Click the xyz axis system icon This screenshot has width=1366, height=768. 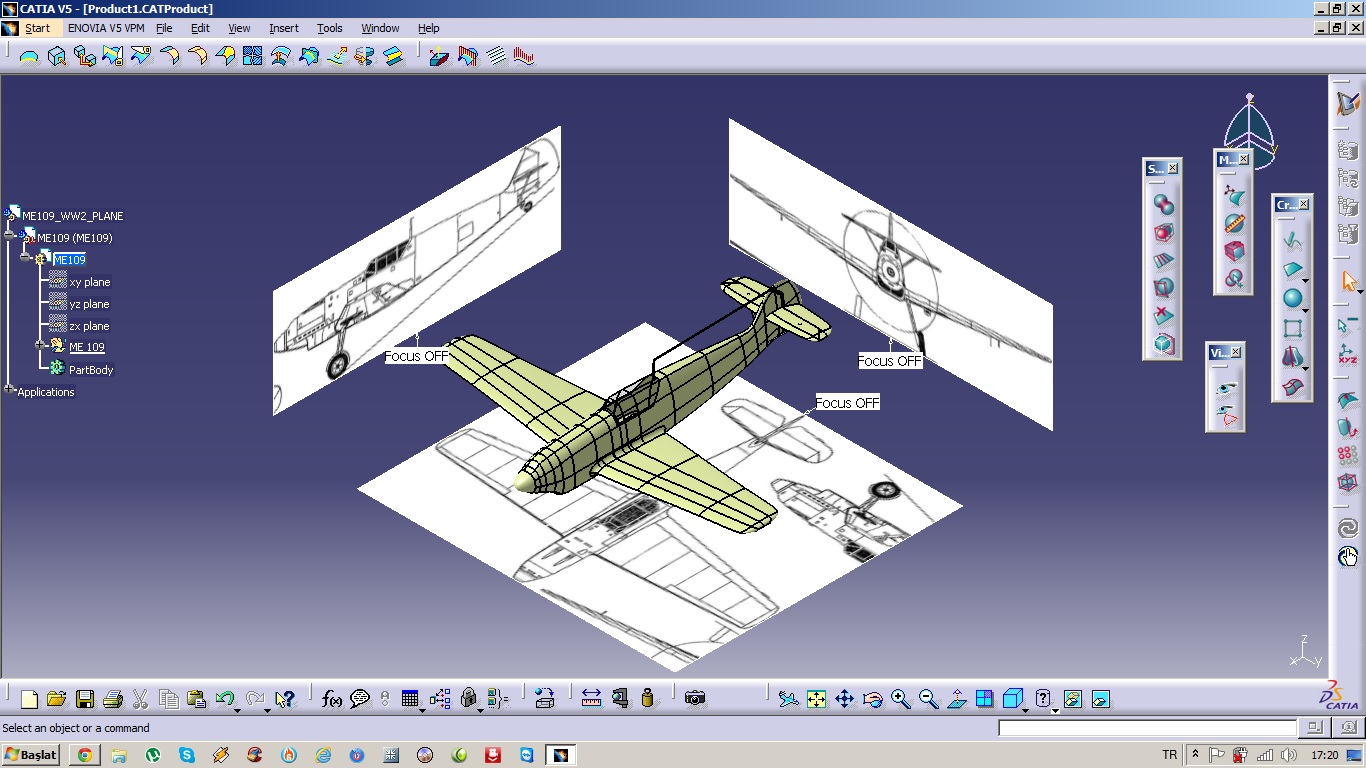[1348, 355]
